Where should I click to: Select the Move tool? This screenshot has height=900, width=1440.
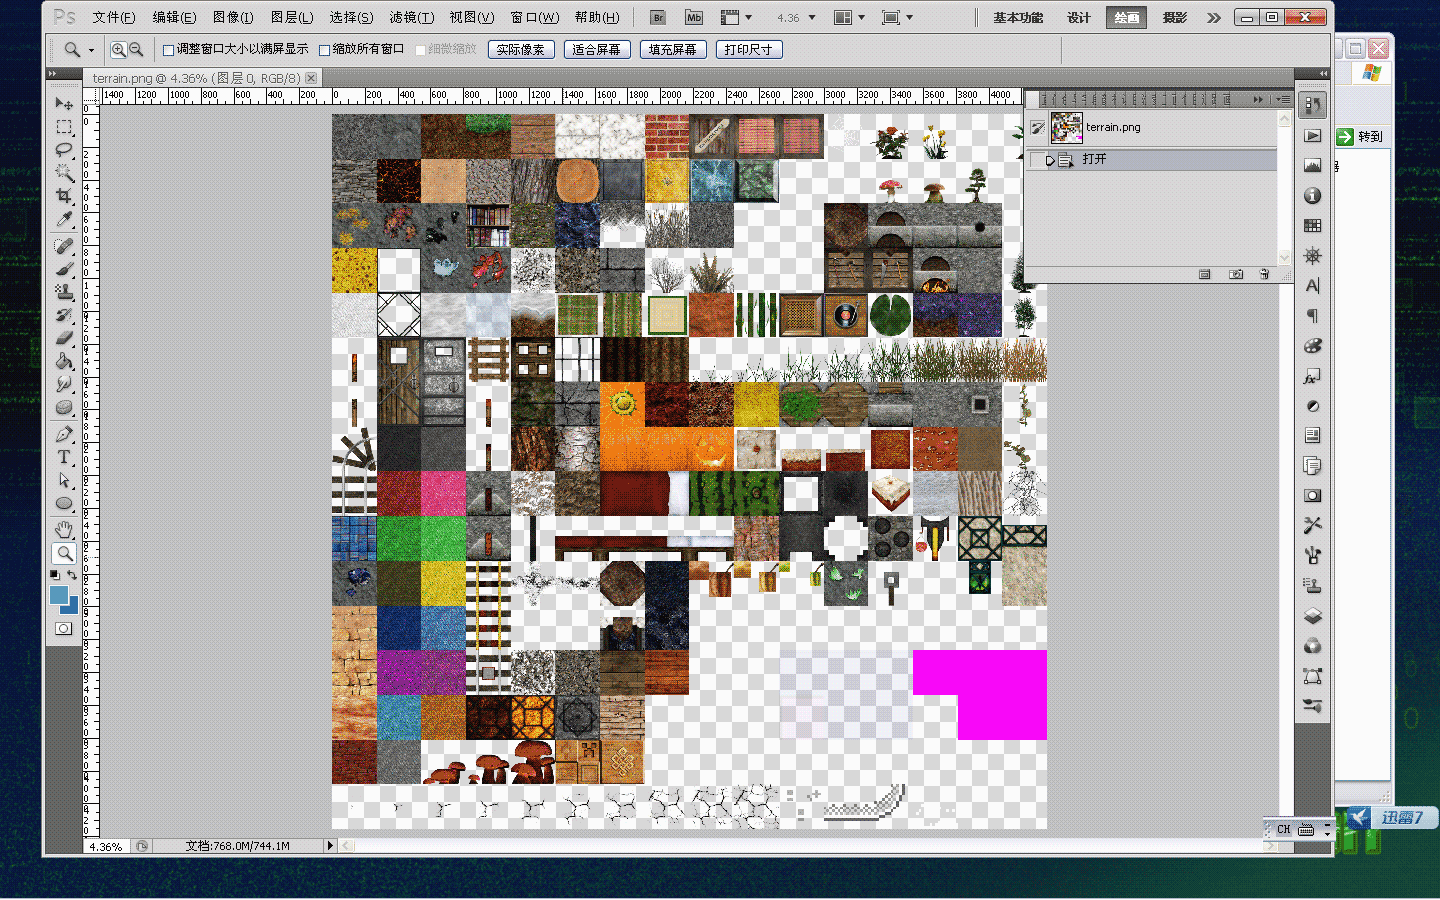[64, 103]
